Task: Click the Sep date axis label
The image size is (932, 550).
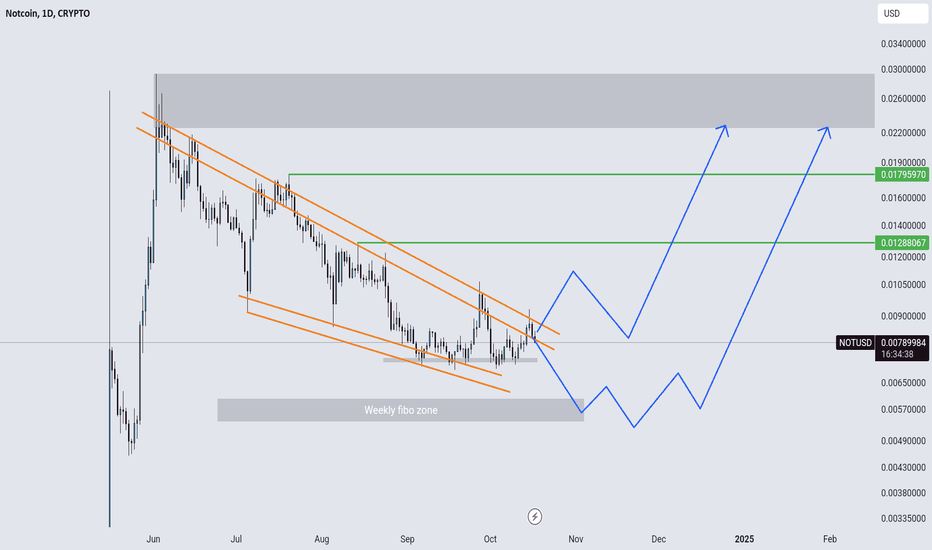Action: click(407, 539)
